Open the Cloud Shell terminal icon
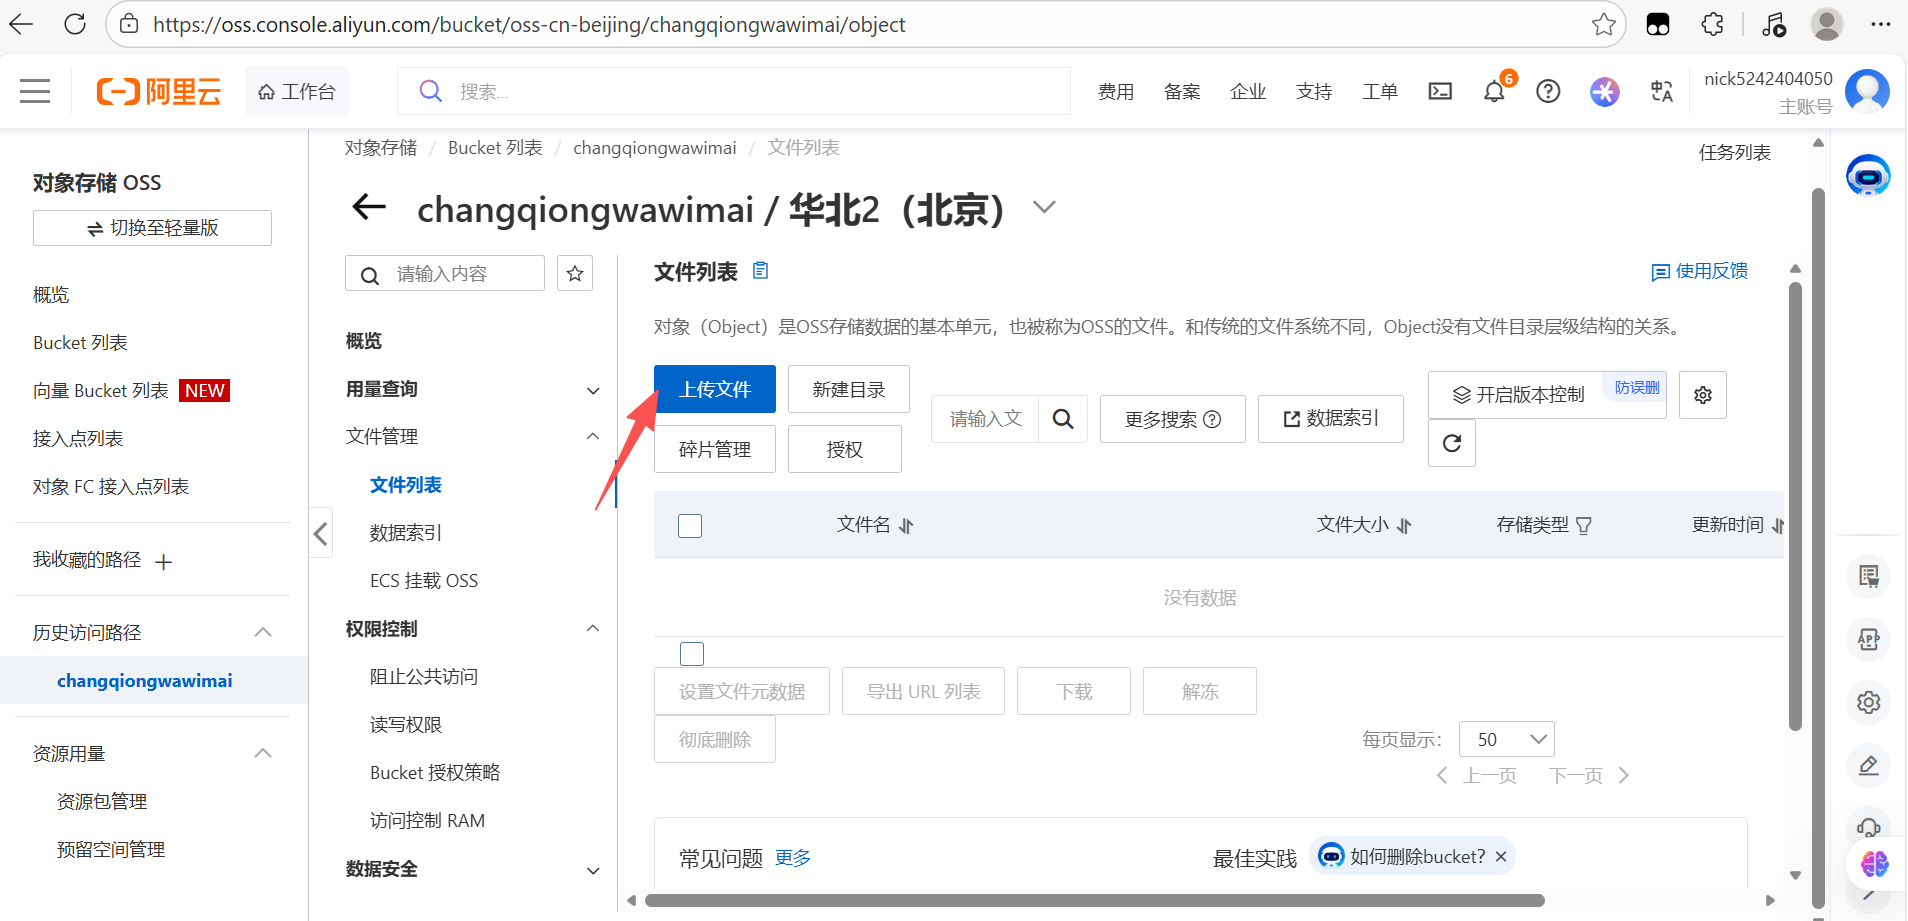 (x=1440, y=91)
